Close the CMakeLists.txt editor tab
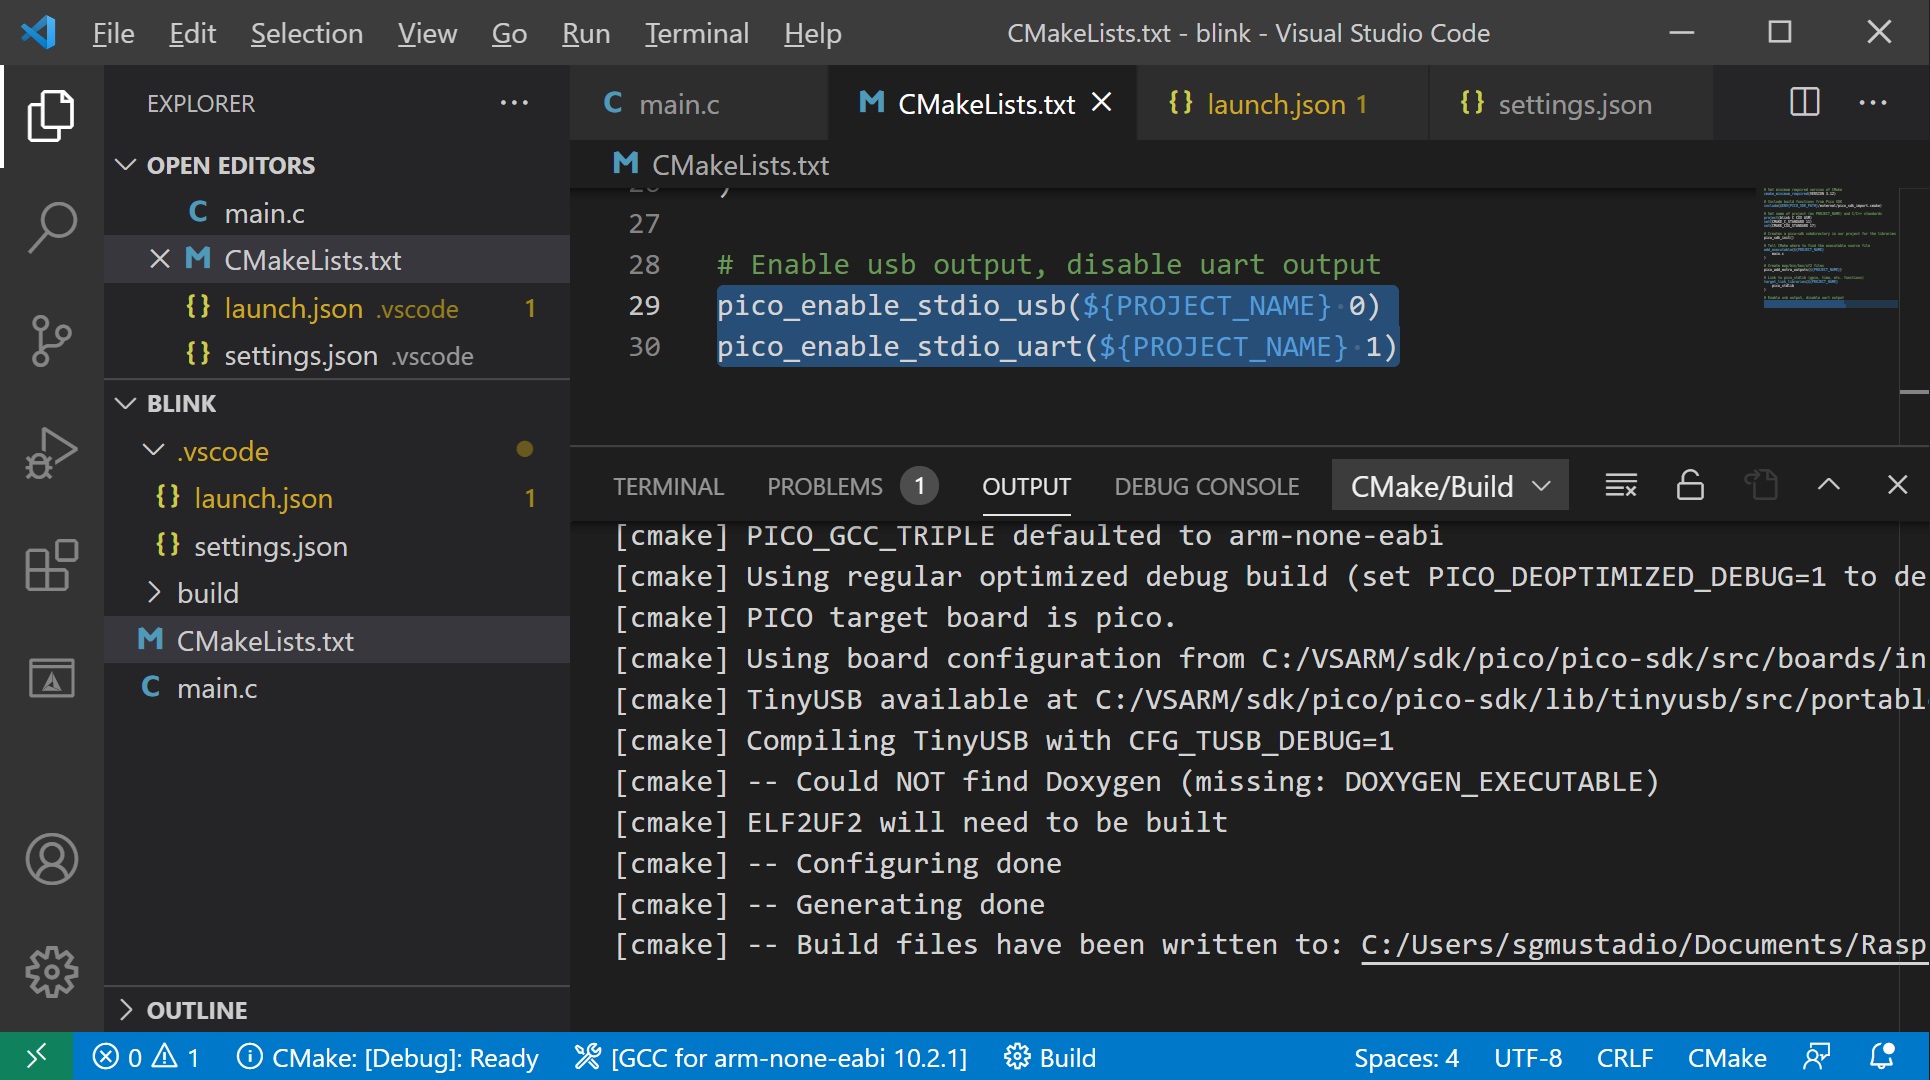Viewport: 1930px width, 1080px height. point(1102,103)
